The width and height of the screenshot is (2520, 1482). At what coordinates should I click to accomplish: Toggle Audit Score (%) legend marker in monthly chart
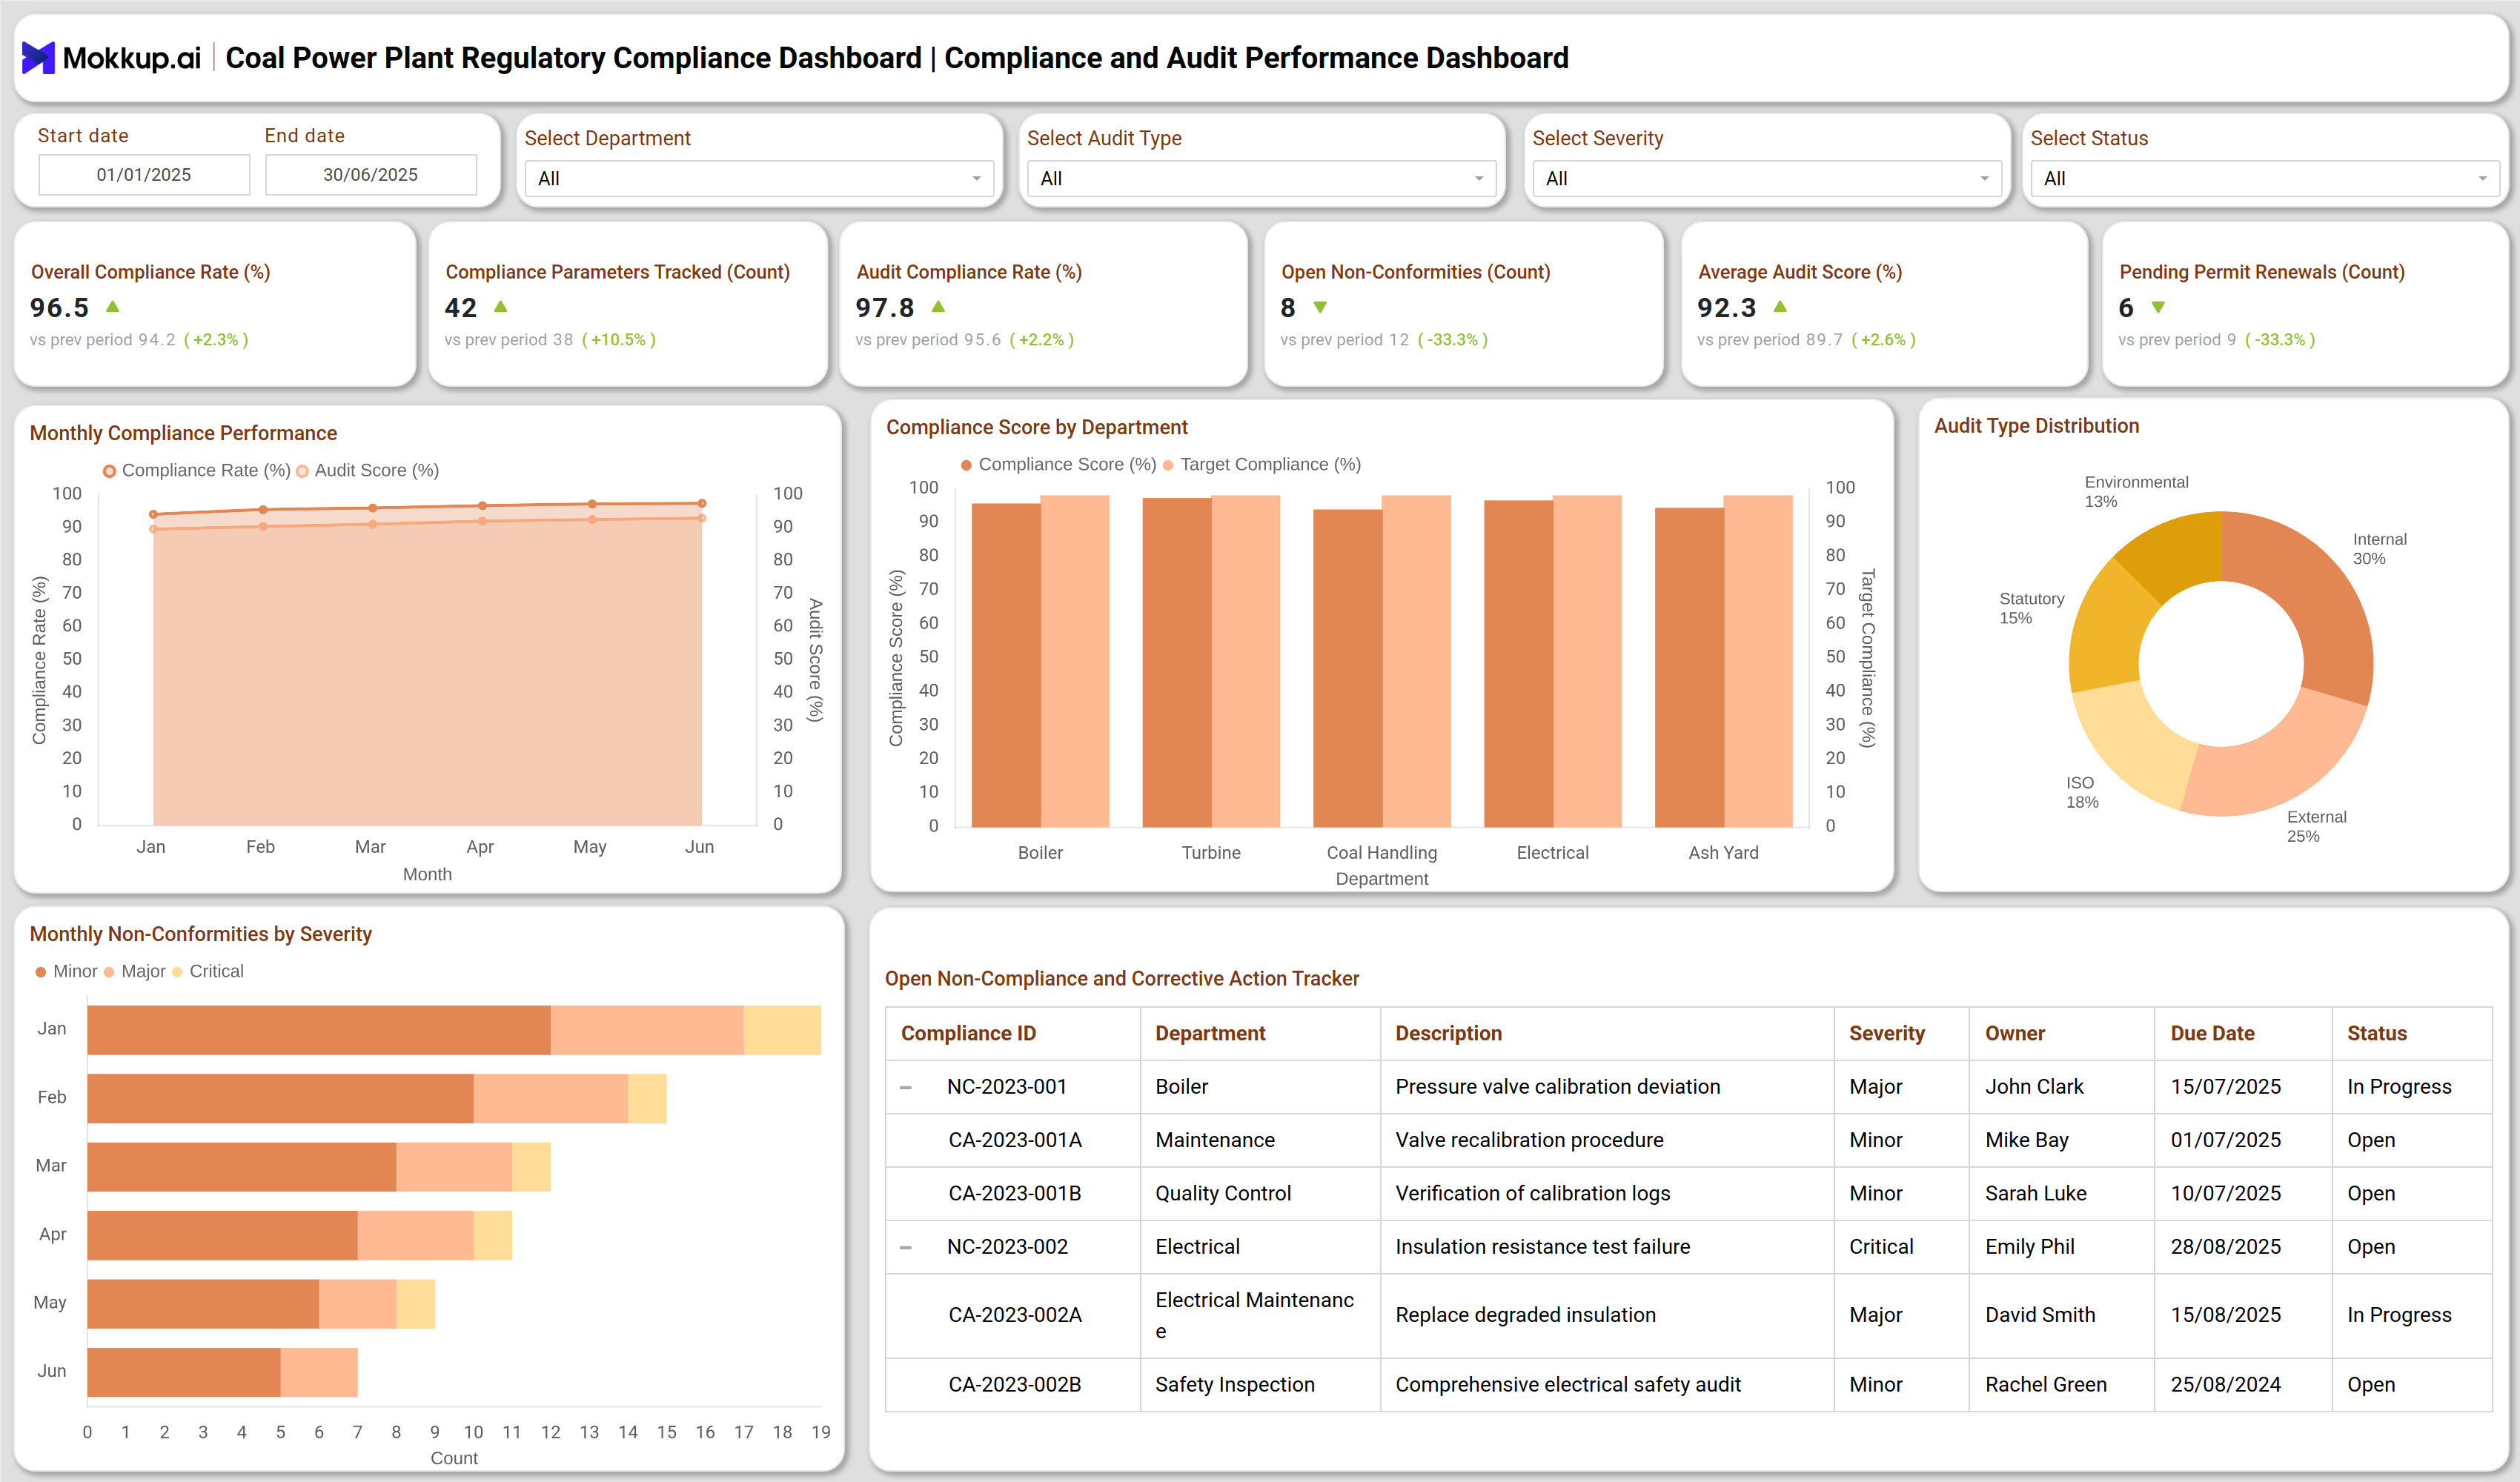coord(302,471)
